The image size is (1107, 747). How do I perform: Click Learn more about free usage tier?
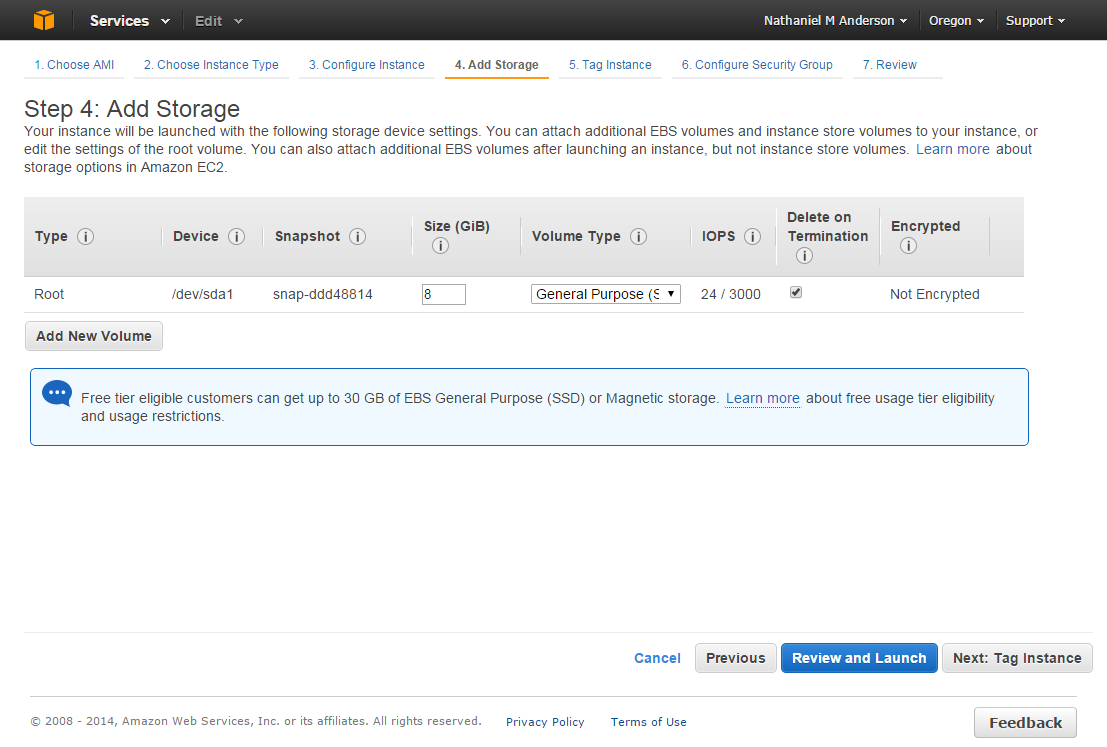coord(762,398)
